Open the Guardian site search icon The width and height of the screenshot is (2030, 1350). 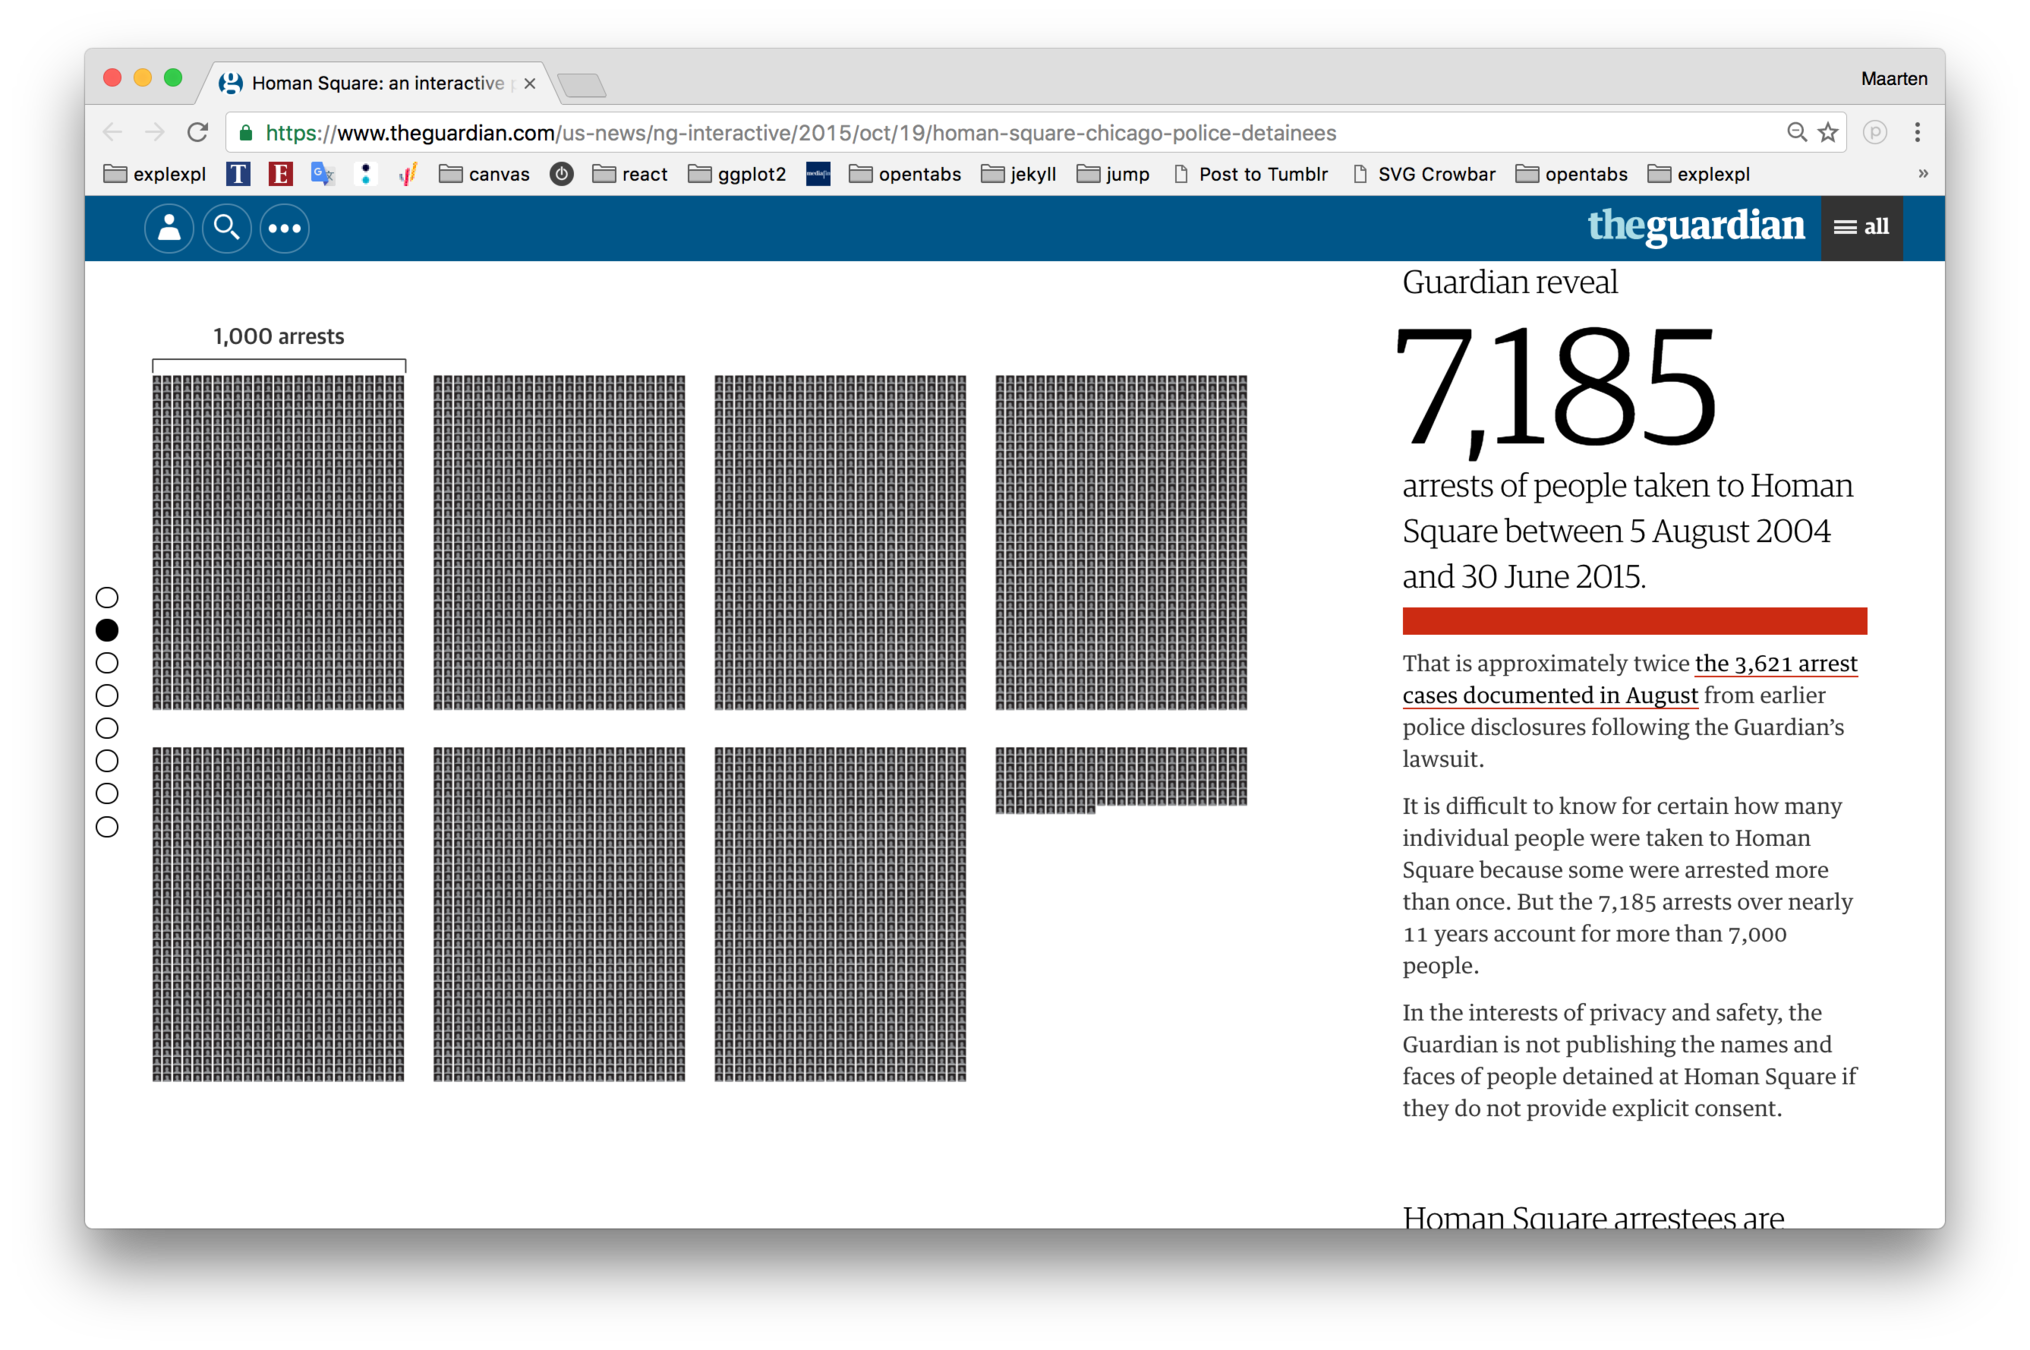tap(227, 228)
